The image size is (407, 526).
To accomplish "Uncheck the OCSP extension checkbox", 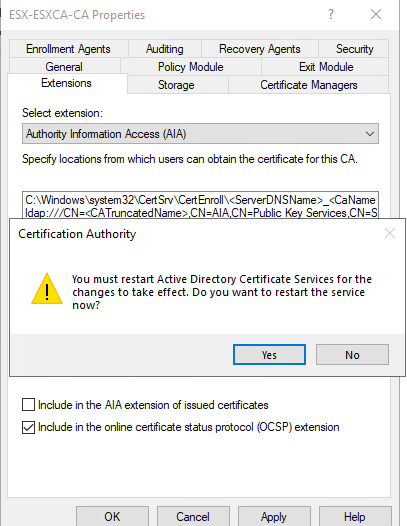I will [x=29, y=427].
